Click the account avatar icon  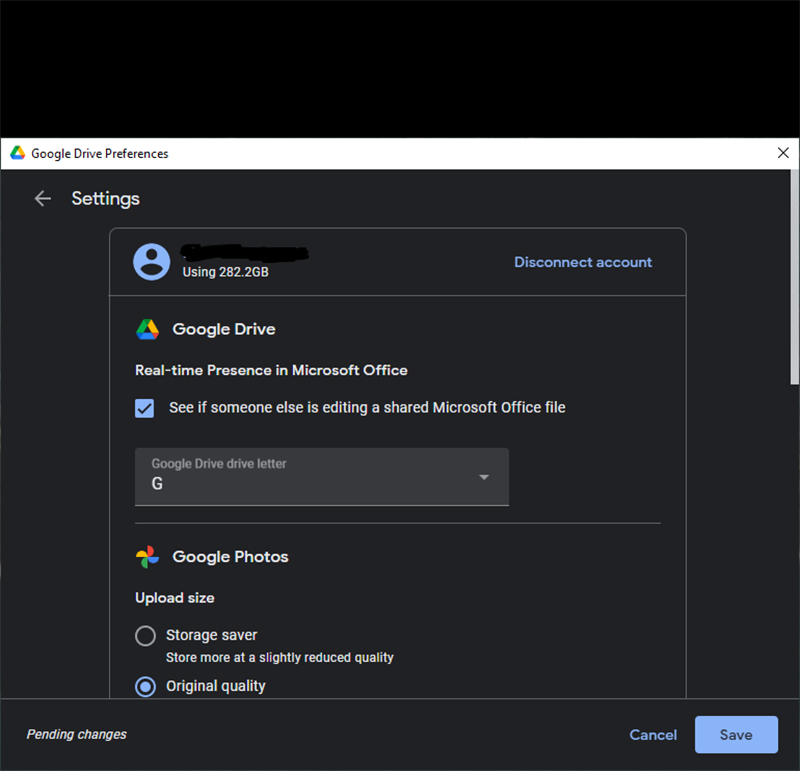[152, 262]
